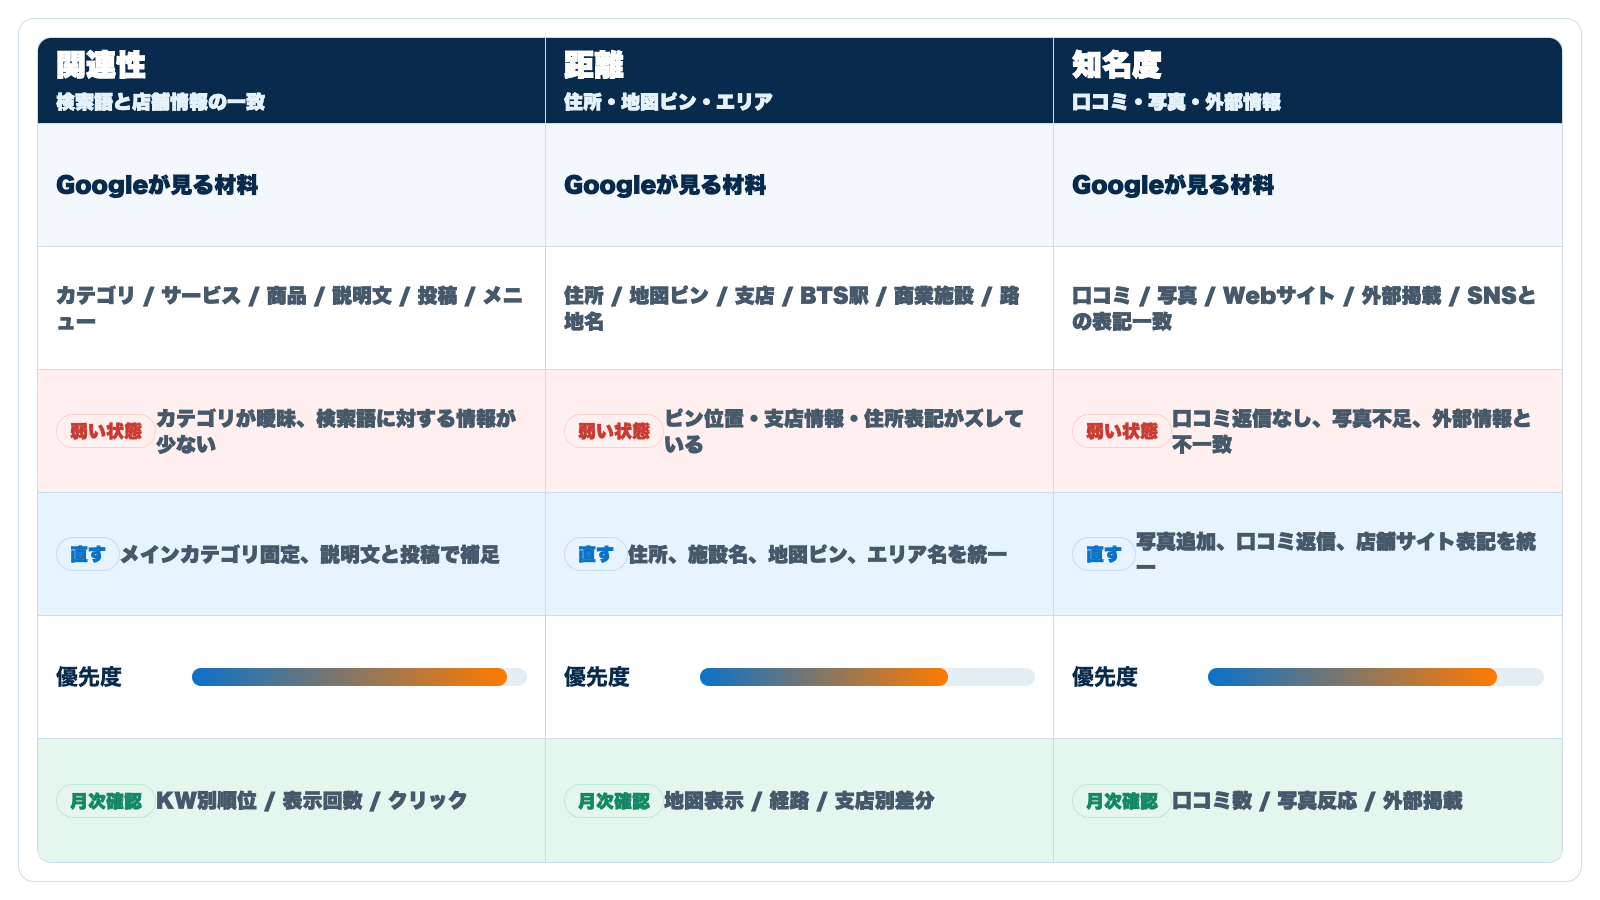Click the カテゴリ / サービス / 商品 materials text

290,308
